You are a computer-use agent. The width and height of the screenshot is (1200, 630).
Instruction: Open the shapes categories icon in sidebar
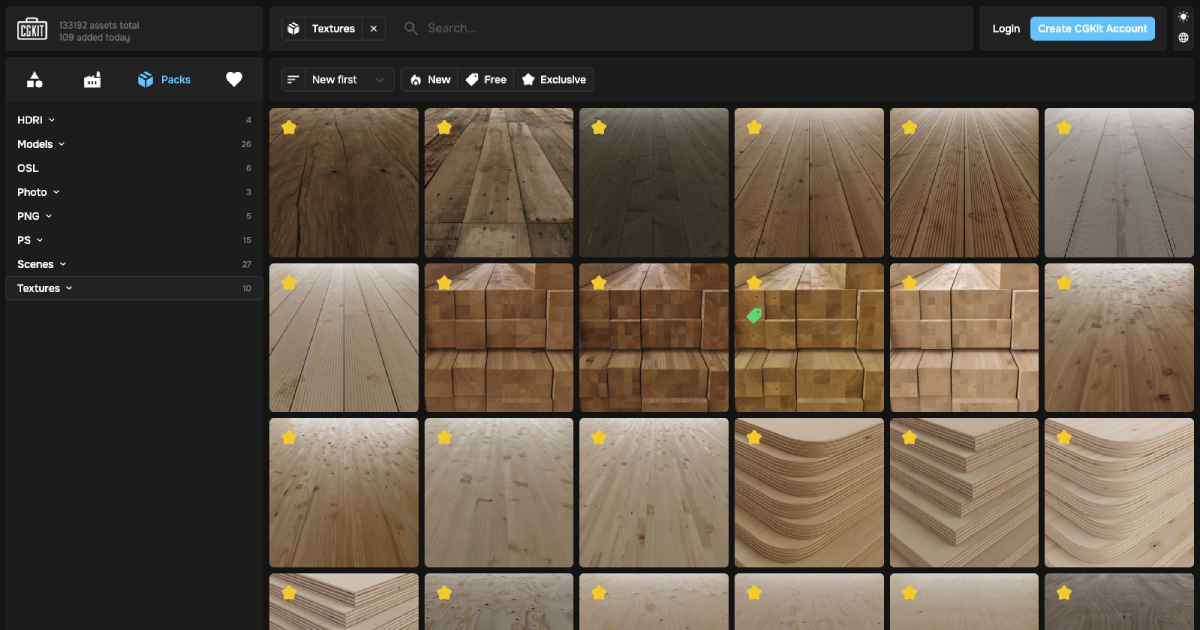coord(35,80)
